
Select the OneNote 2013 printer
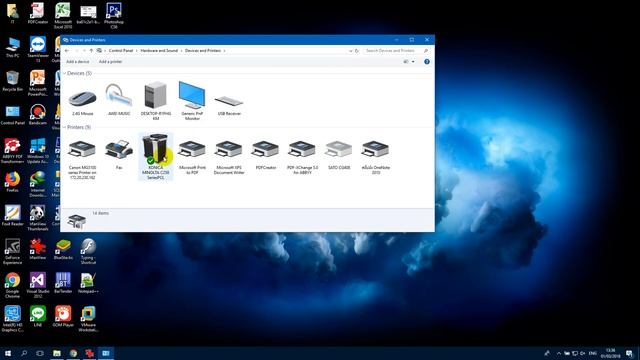[x=376, y=157]
